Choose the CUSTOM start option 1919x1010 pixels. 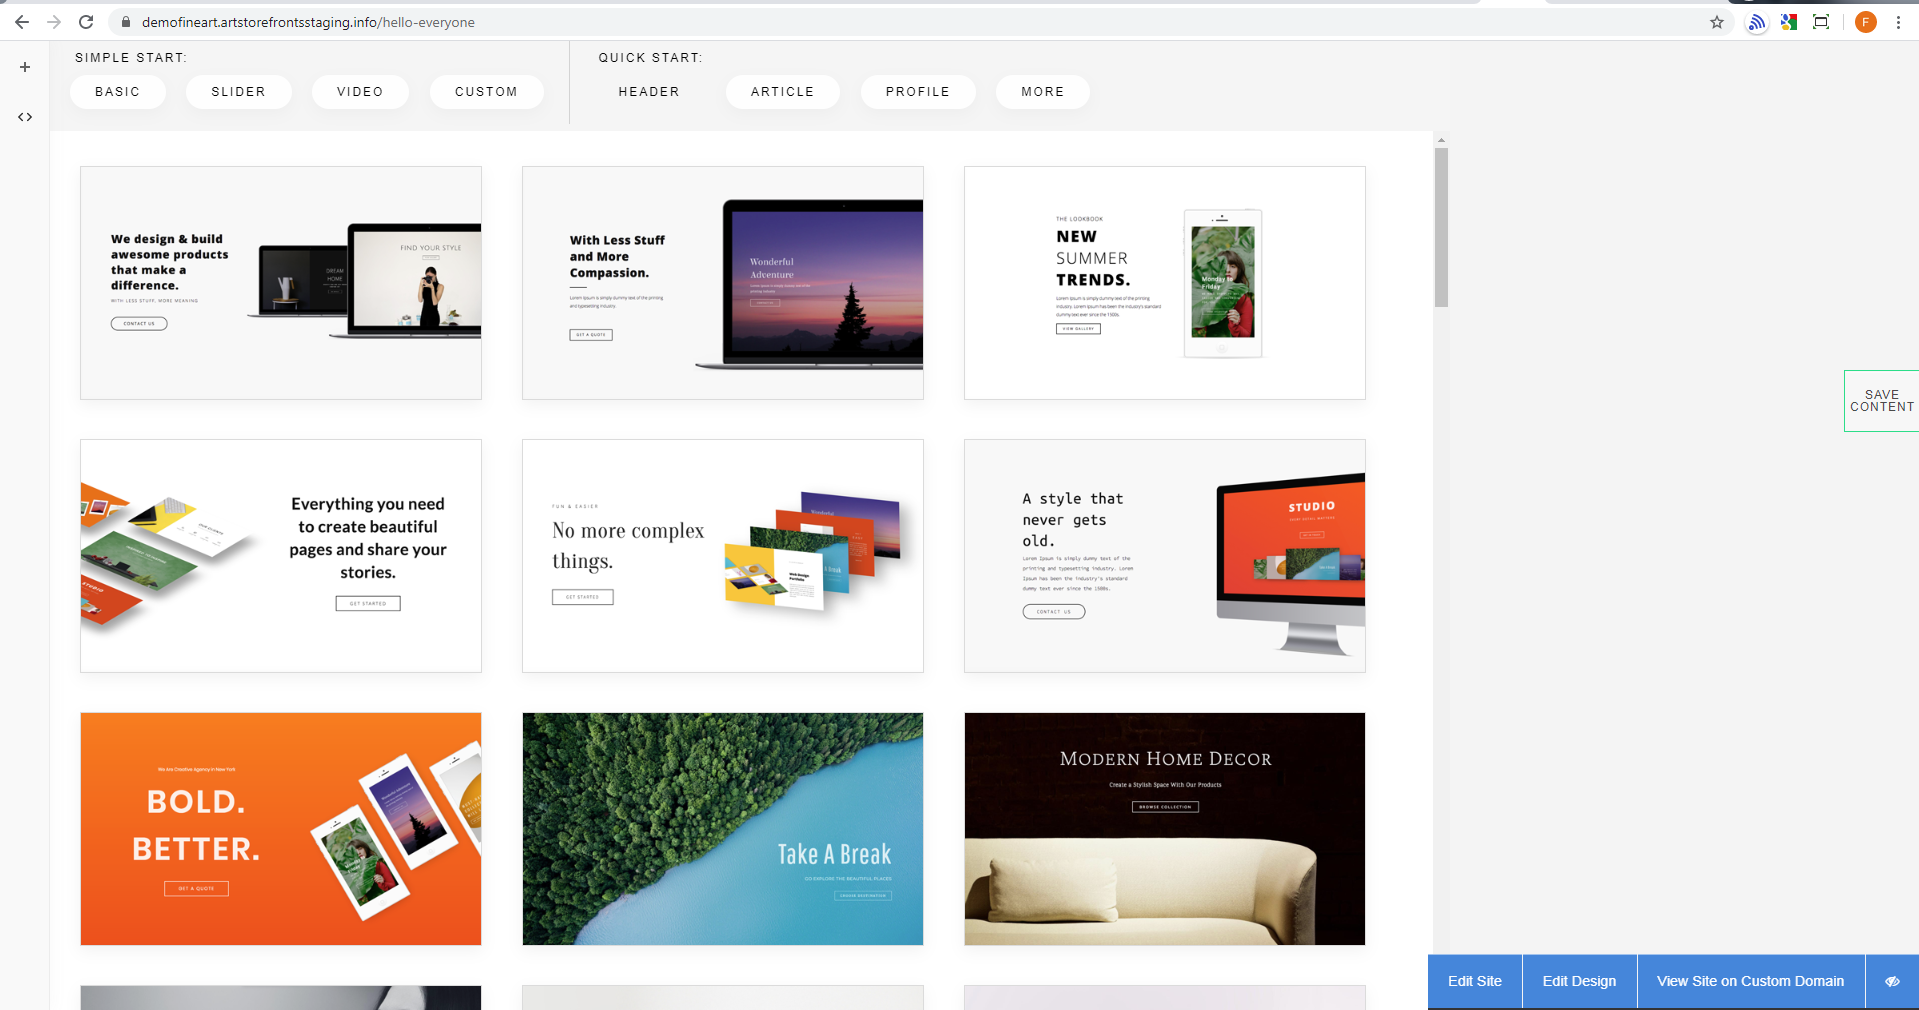[486, 92]
